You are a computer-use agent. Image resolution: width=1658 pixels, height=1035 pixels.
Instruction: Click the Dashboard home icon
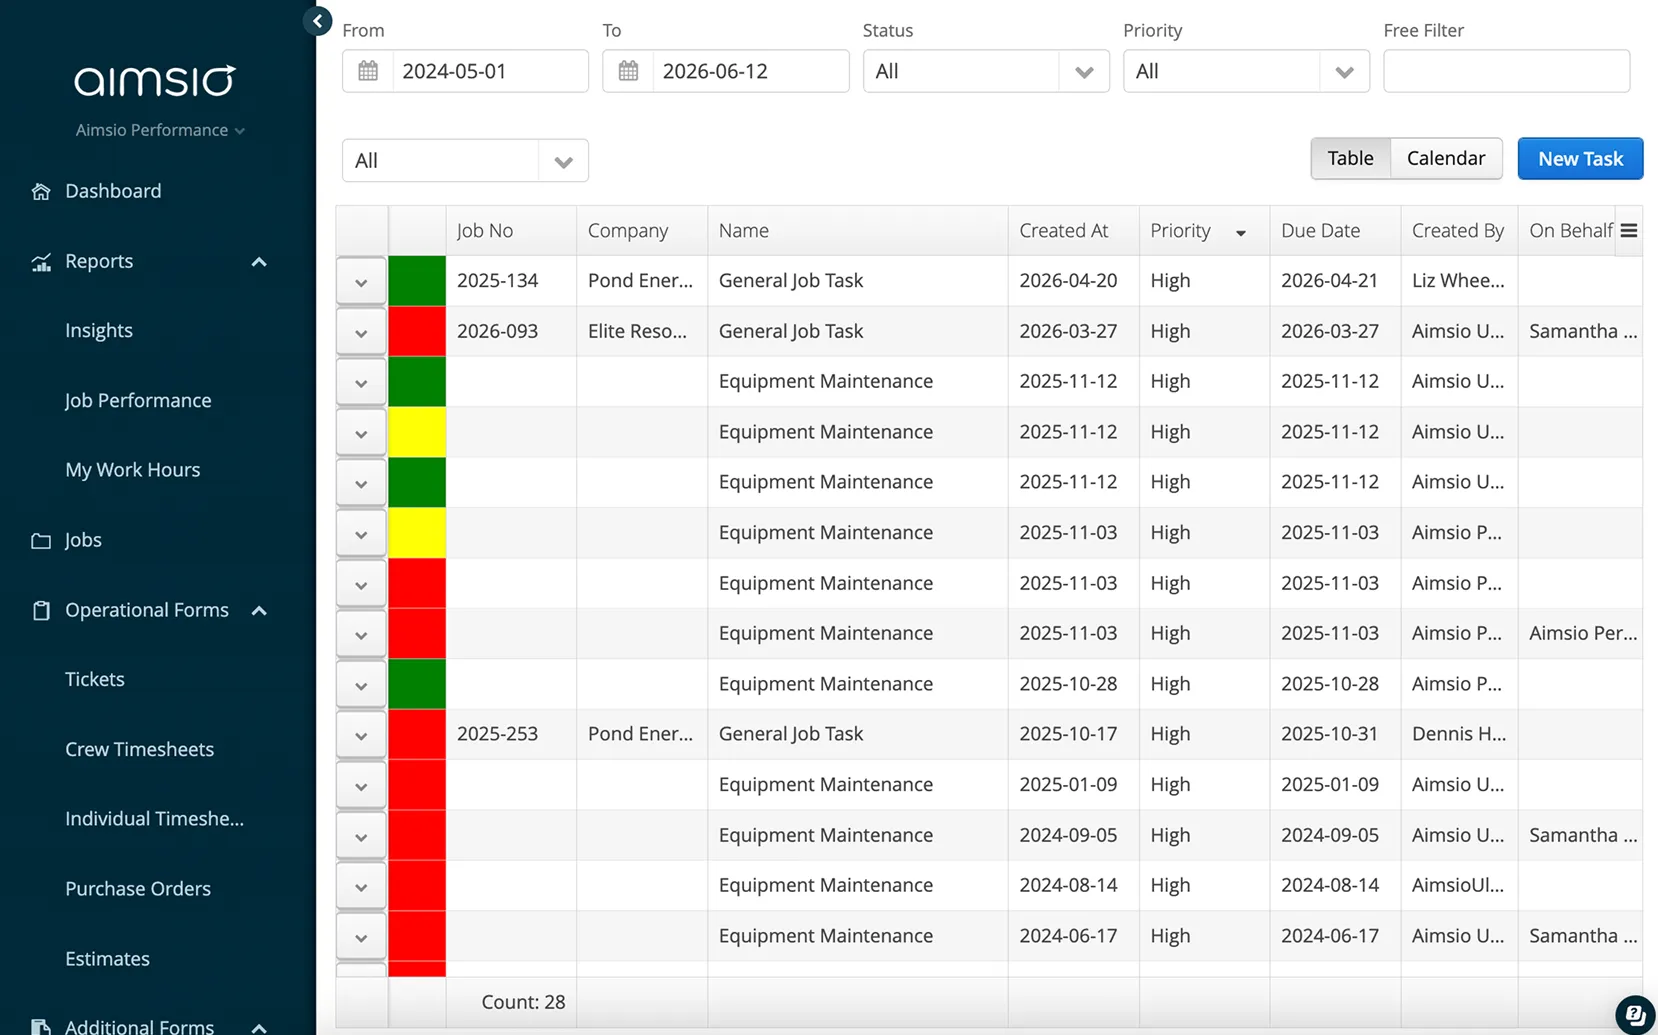[x=41, y=191]
